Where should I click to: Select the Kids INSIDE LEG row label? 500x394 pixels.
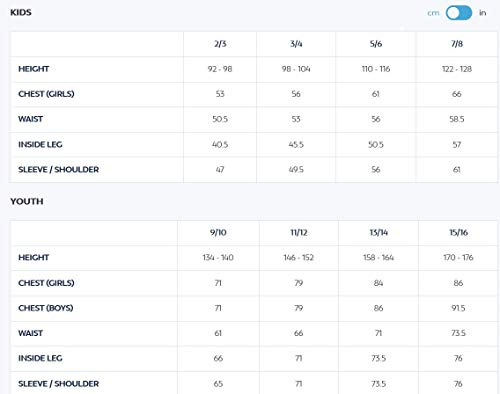click(40, 144)
